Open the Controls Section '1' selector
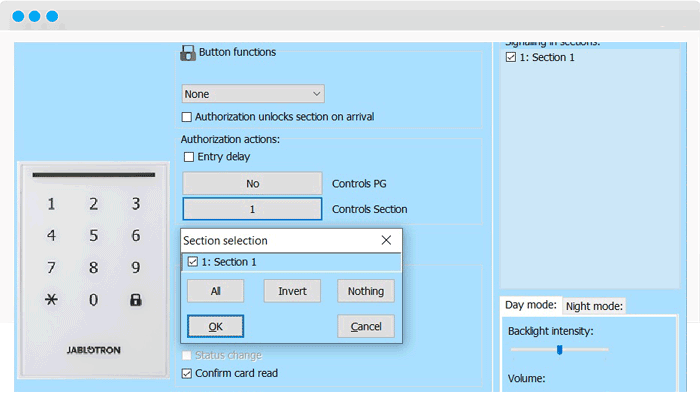Image resolution: width=700 pixels, height=408 pixels. [x=252, y=209]
